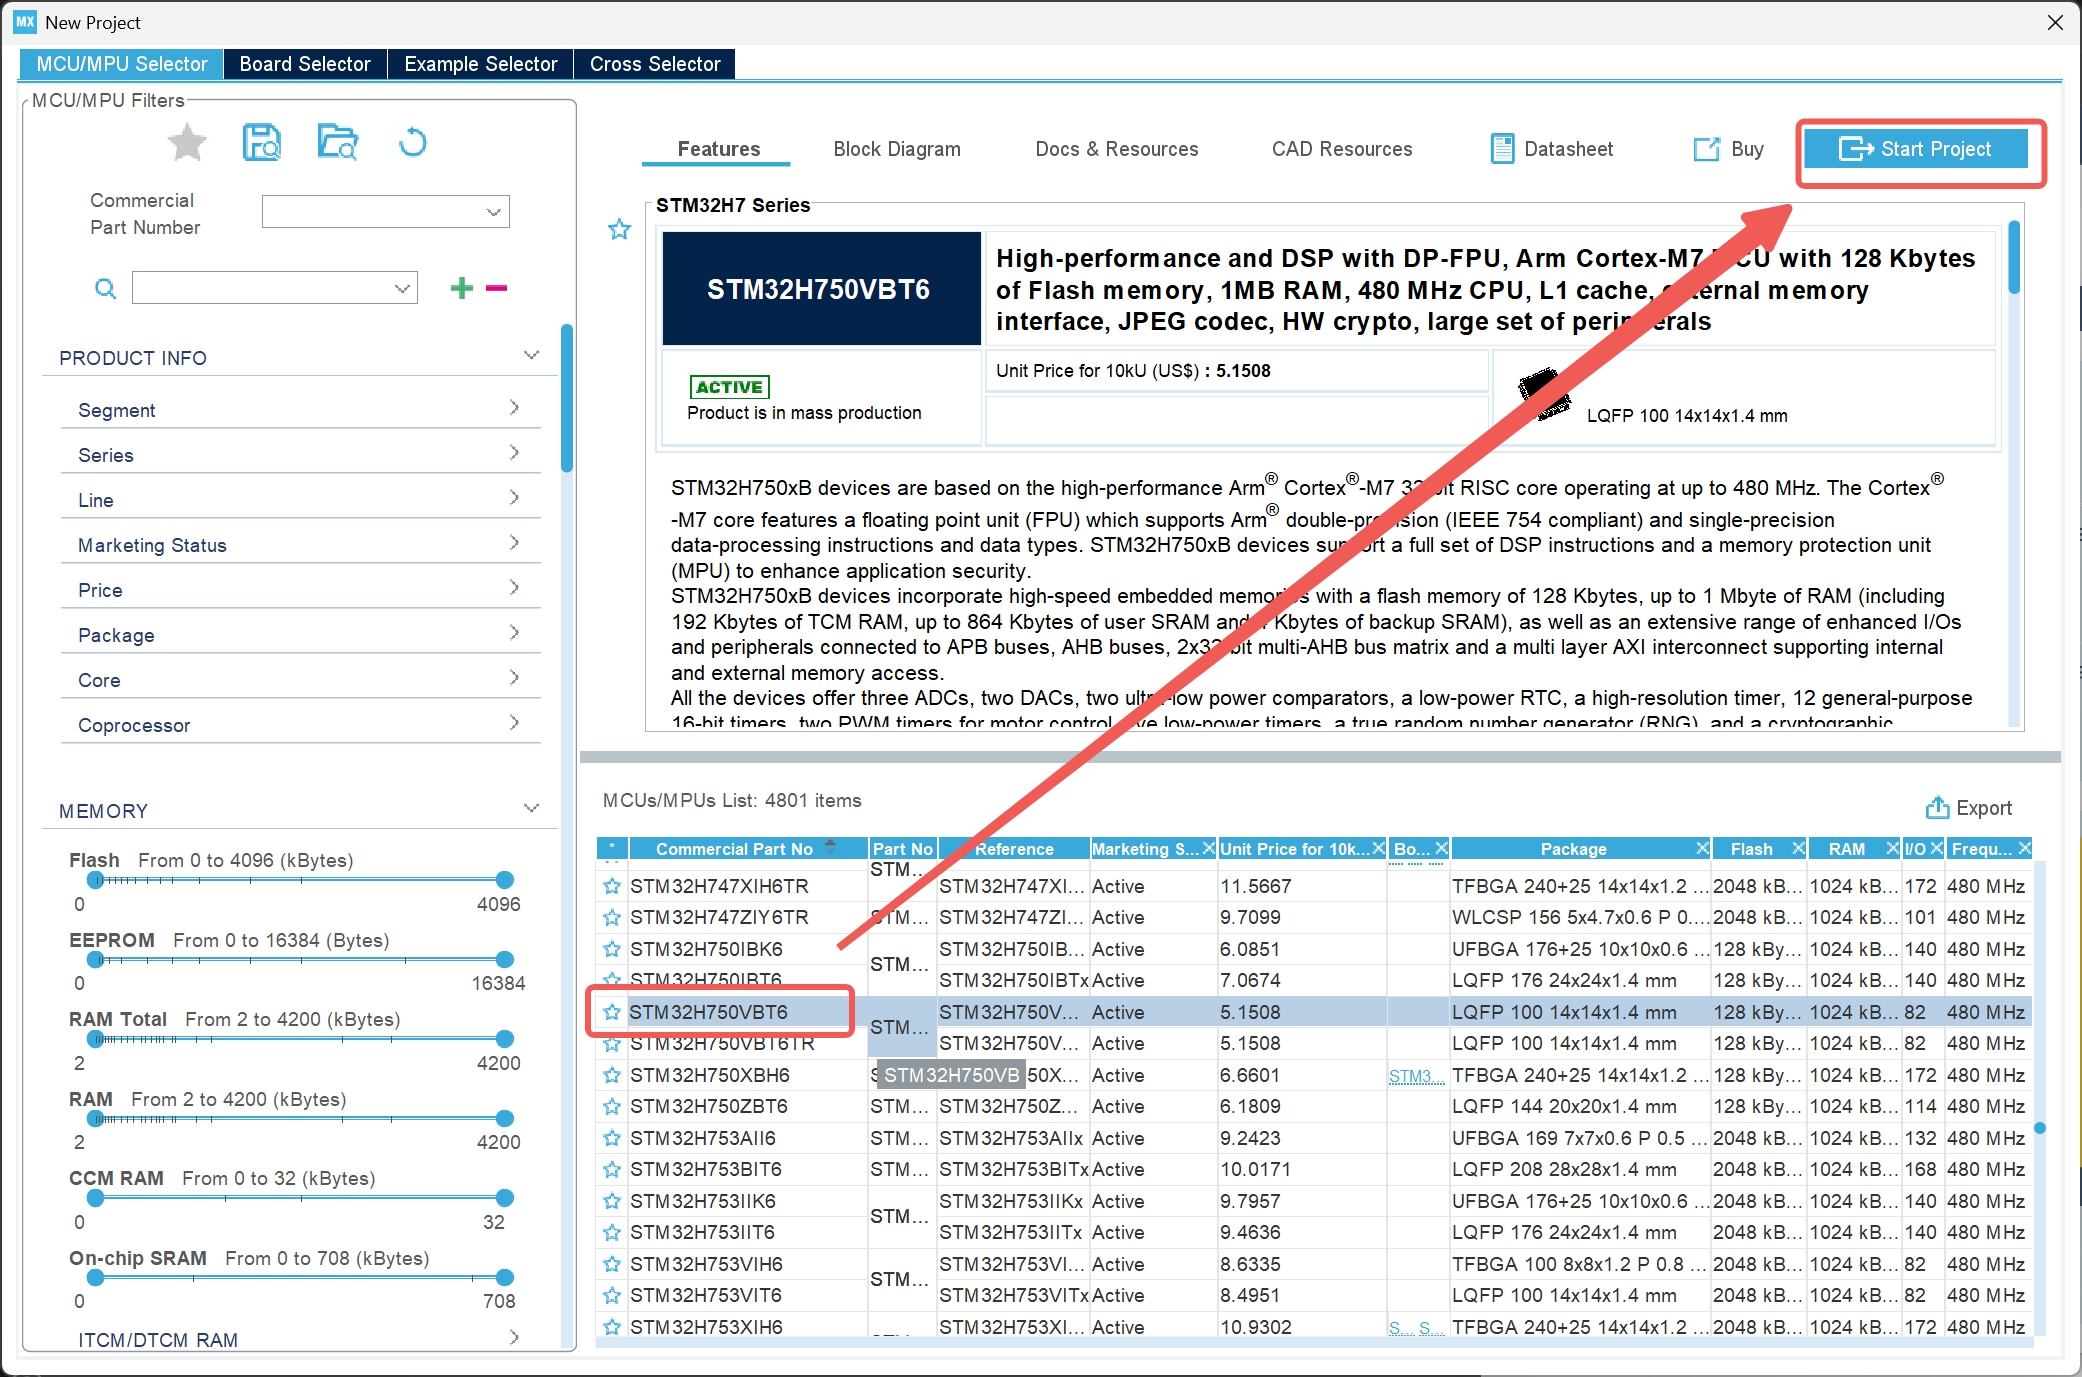2082x1377 pixels.
Task: Click the load saved search folder icon
Action: (x=337, y=143)
